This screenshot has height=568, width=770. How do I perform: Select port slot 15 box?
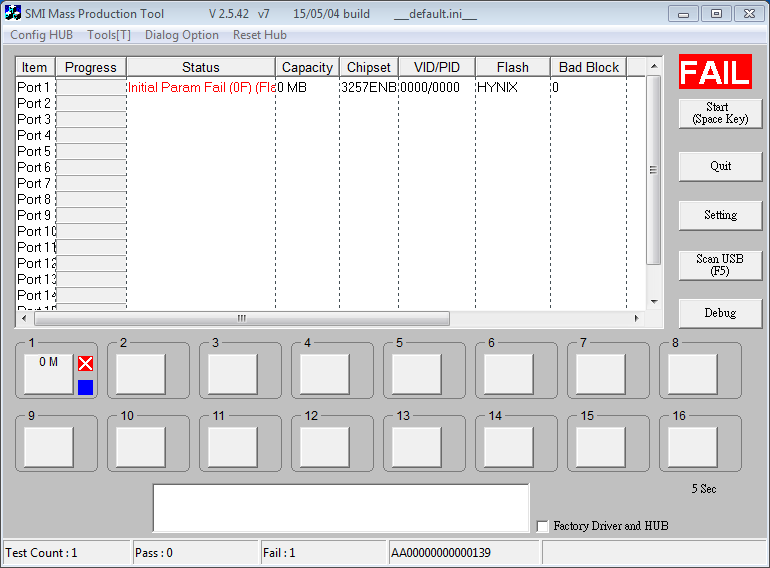601,447
